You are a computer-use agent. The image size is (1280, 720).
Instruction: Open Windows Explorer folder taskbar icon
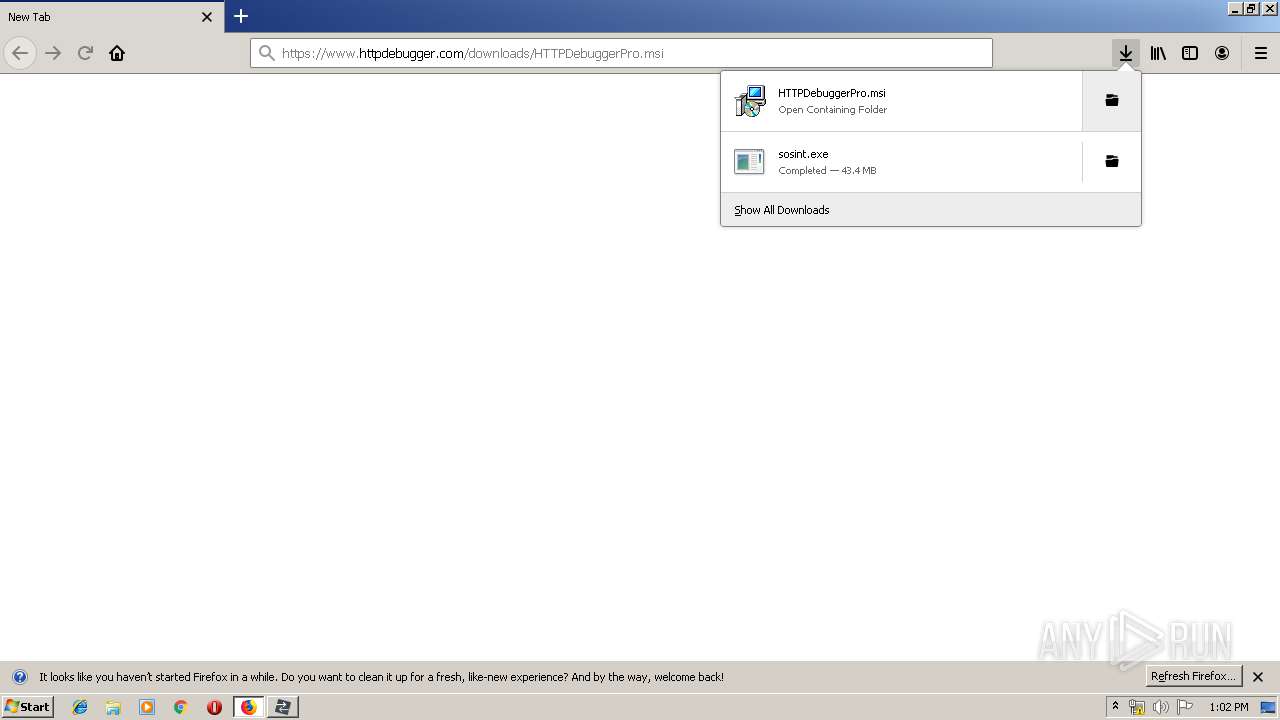[113, 707]
